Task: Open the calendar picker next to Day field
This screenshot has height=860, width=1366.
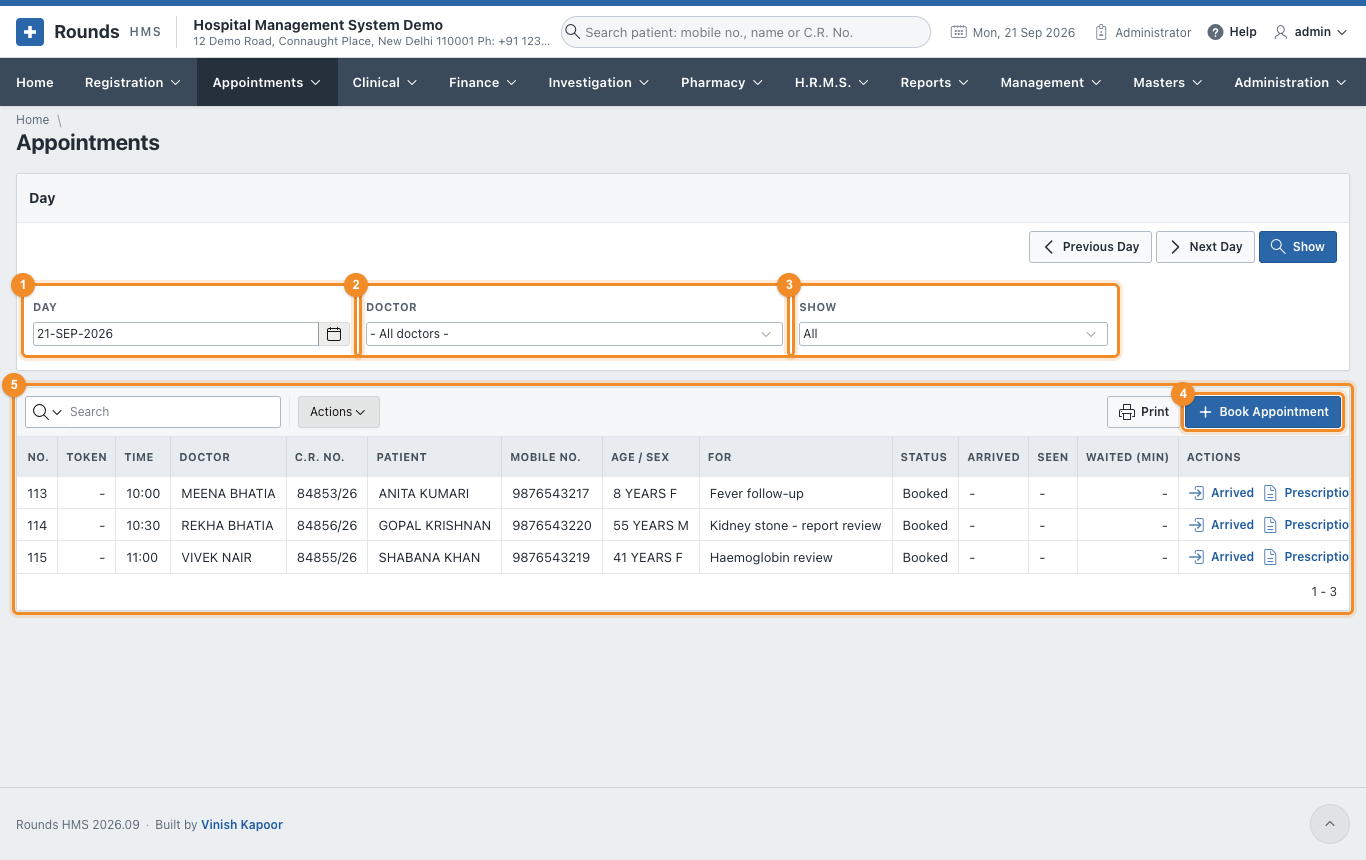Action: (x=334, y=334)
